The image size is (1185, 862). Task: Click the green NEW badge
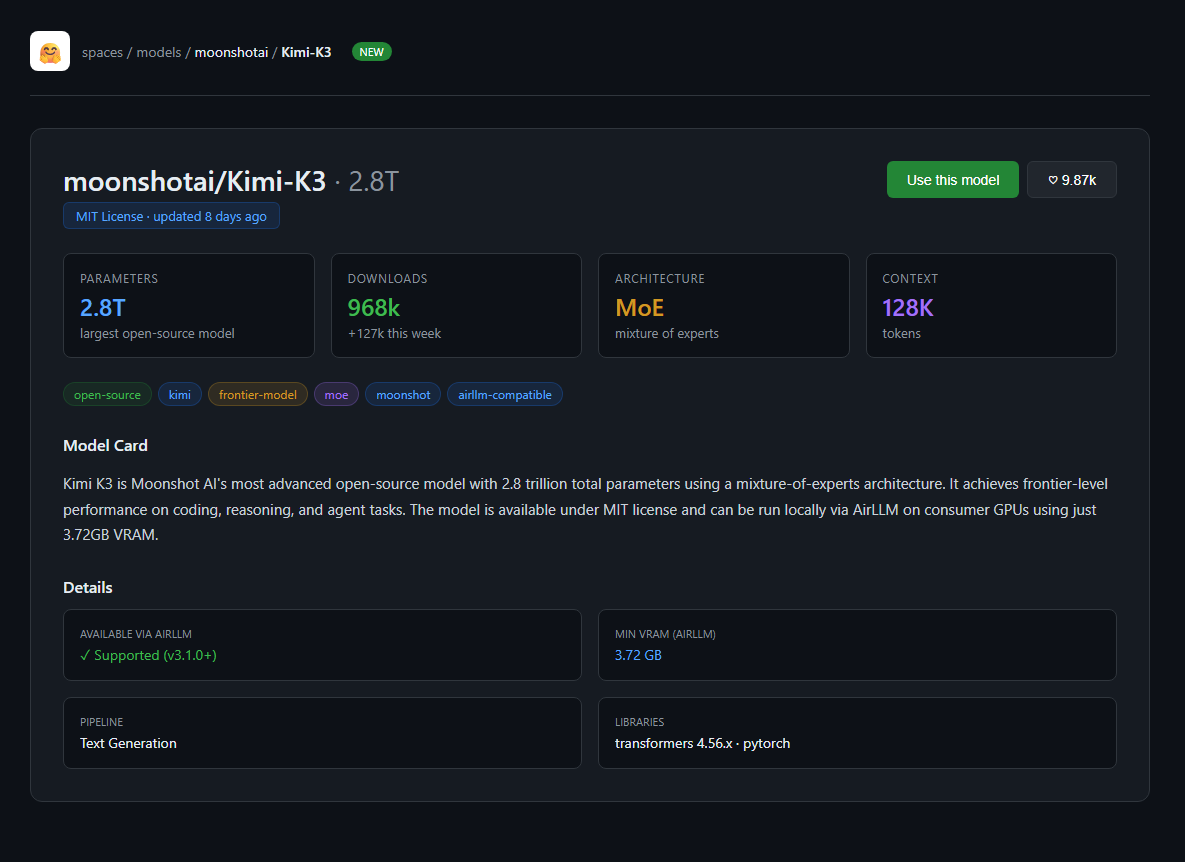[x=371, y=52]
